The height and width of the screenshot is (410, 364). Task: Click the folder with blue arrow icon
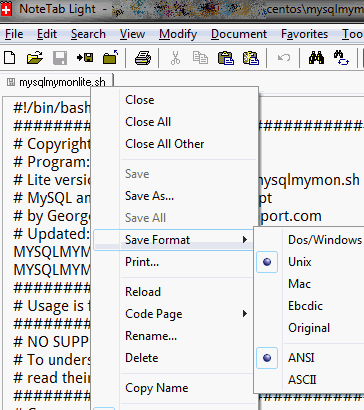point(111,57)
